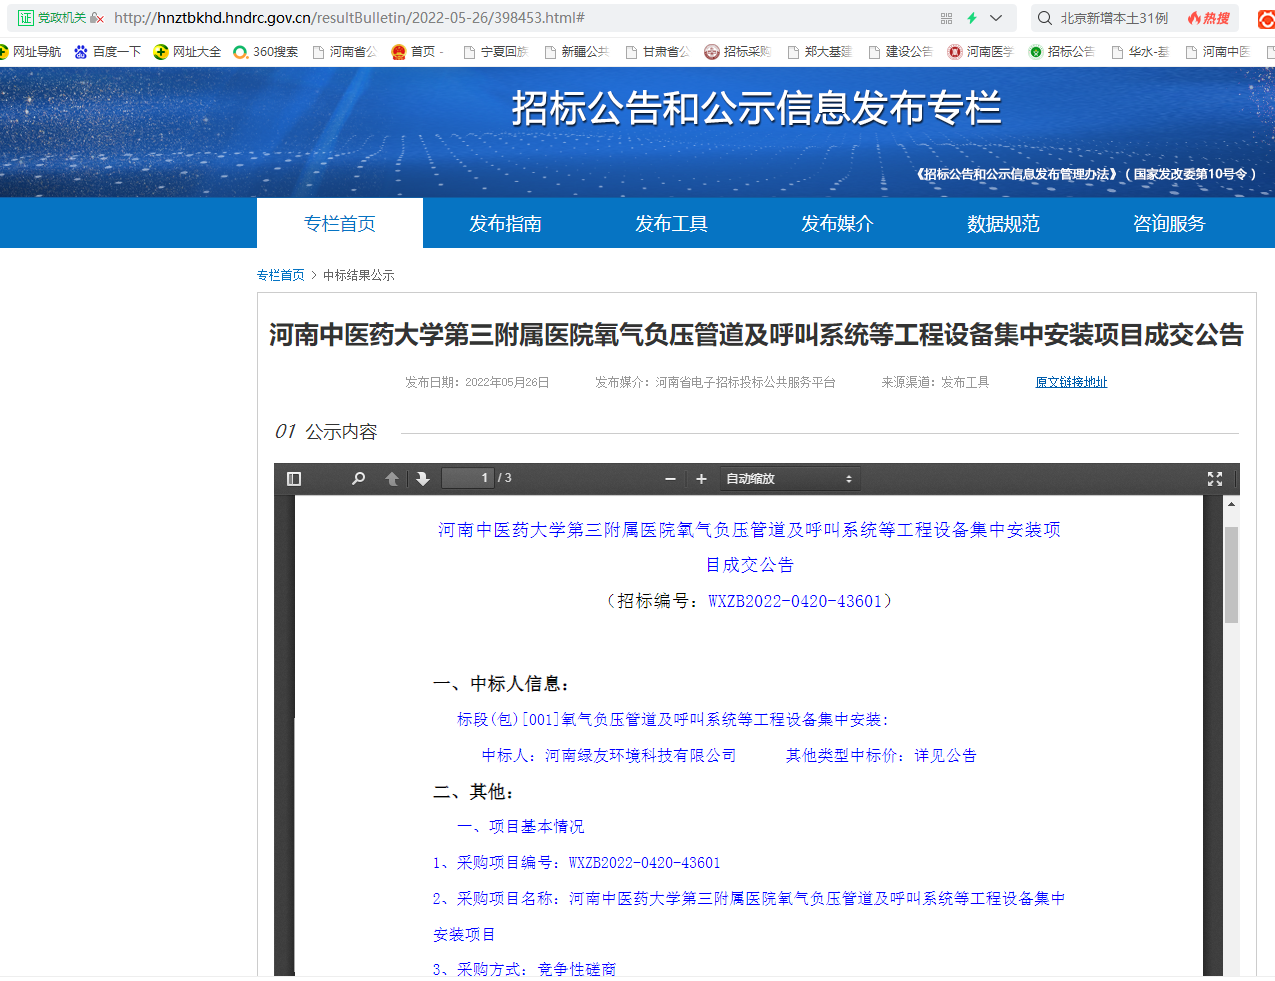Viewport: 1275px width, 981px height.
Task: Zoom in the PDF with plus
Action: tap(701, 479)
